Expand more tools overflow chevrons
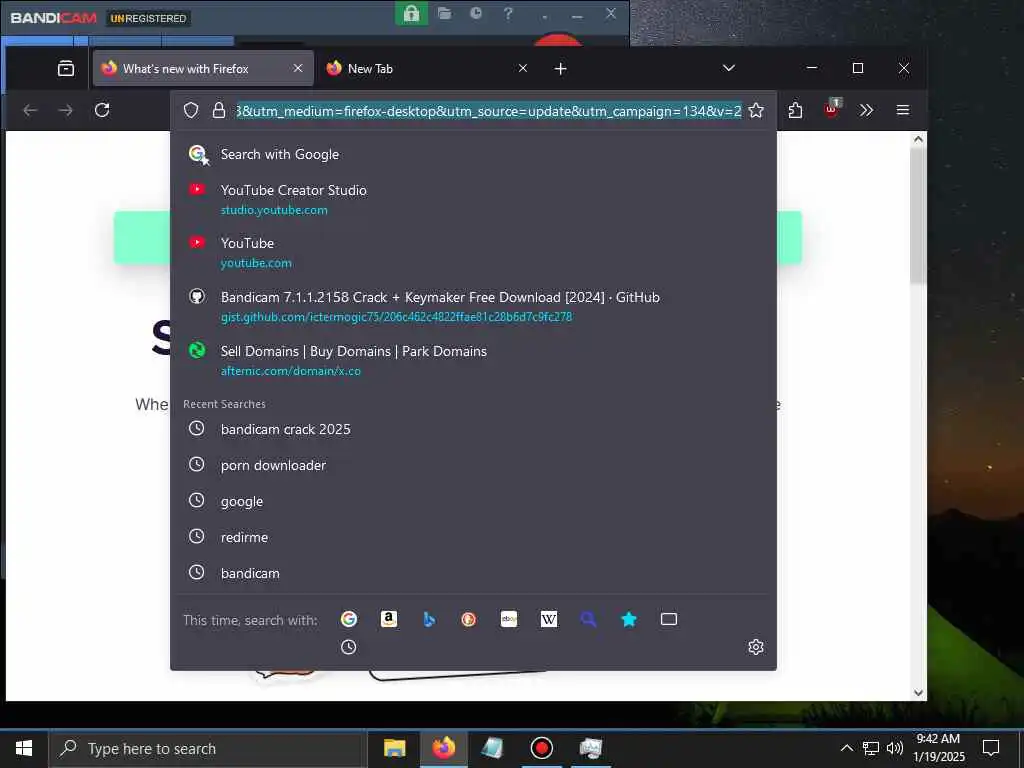The image size is (1024, 768). [x=866, y=110]
